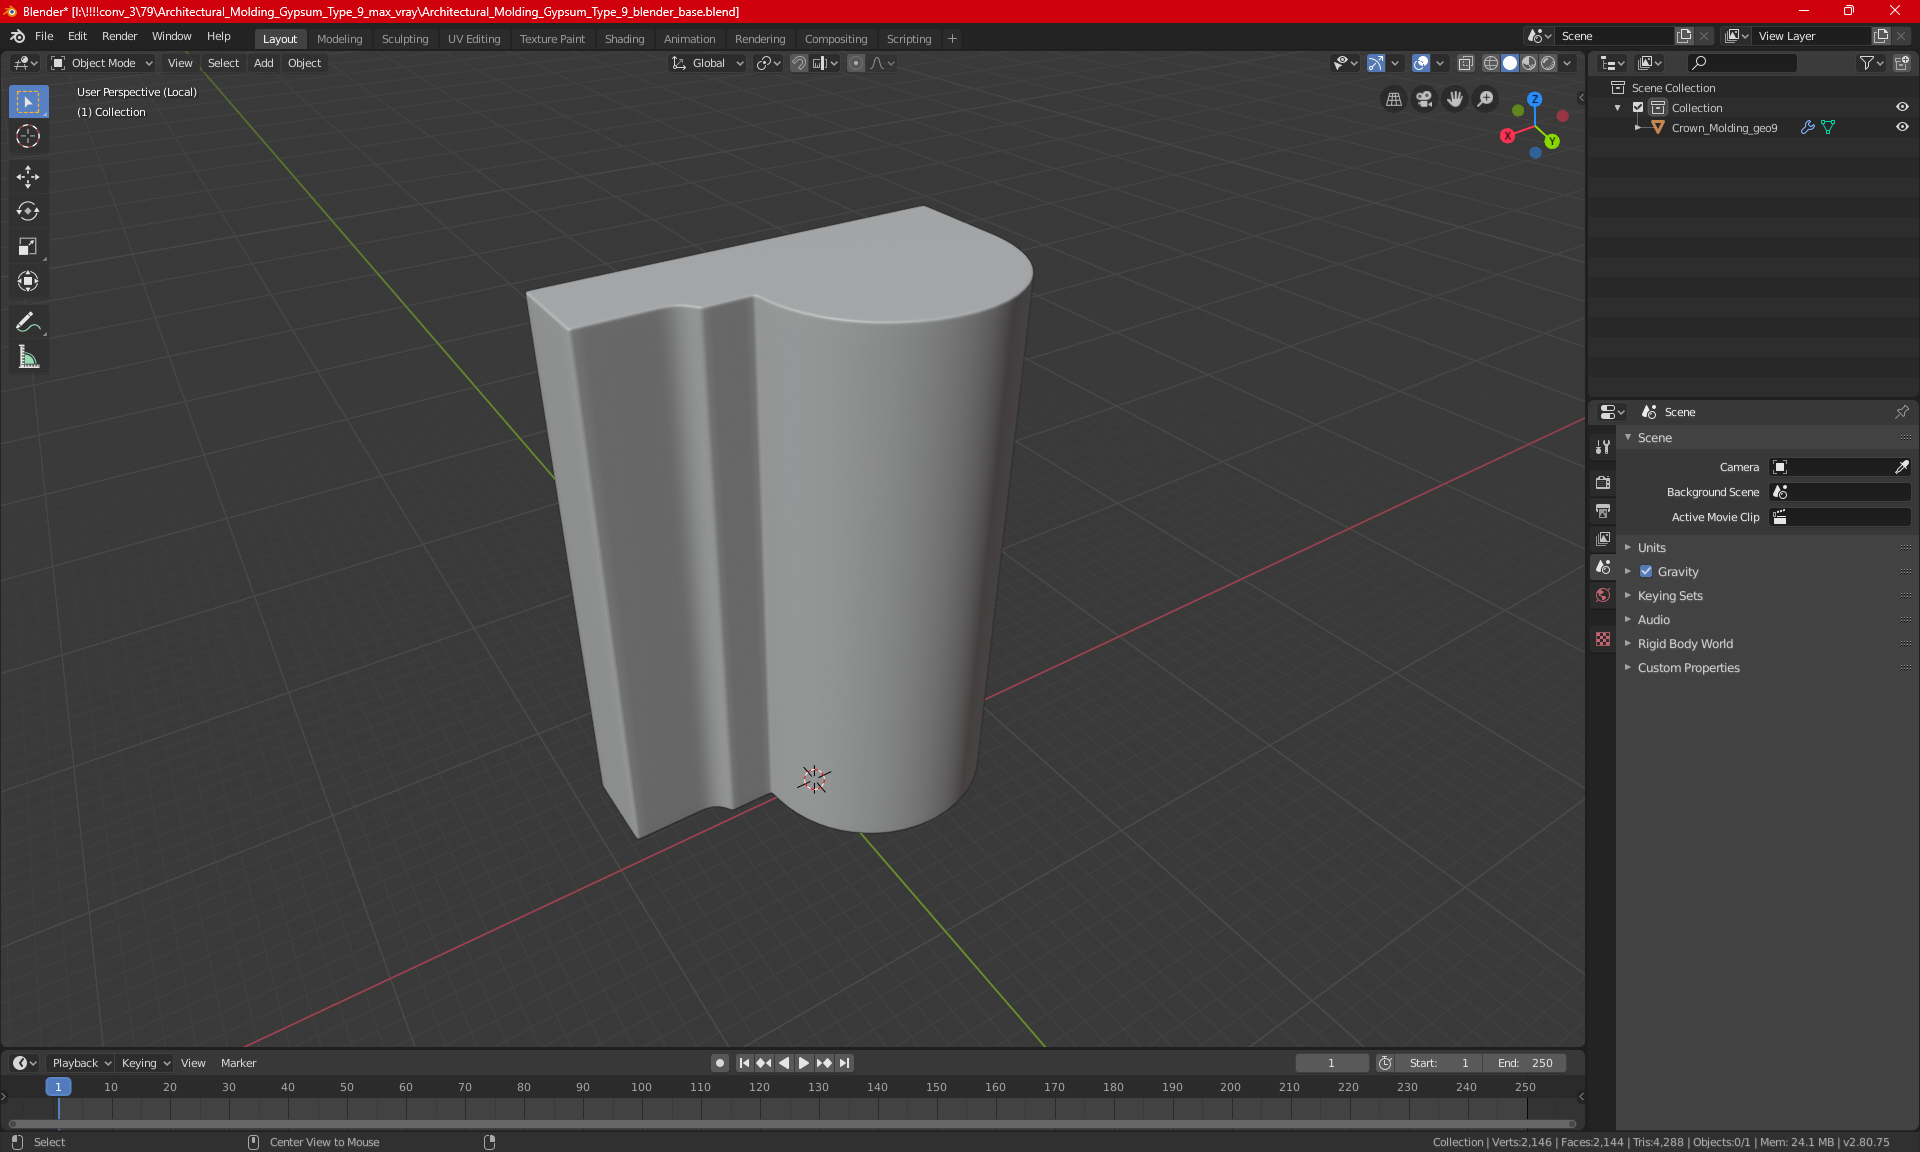Hide Crown_Molding_geo9 with its eye icon
Image resolution: width=1920 pixels, height=1152 pixels.
click(1901, 127)
